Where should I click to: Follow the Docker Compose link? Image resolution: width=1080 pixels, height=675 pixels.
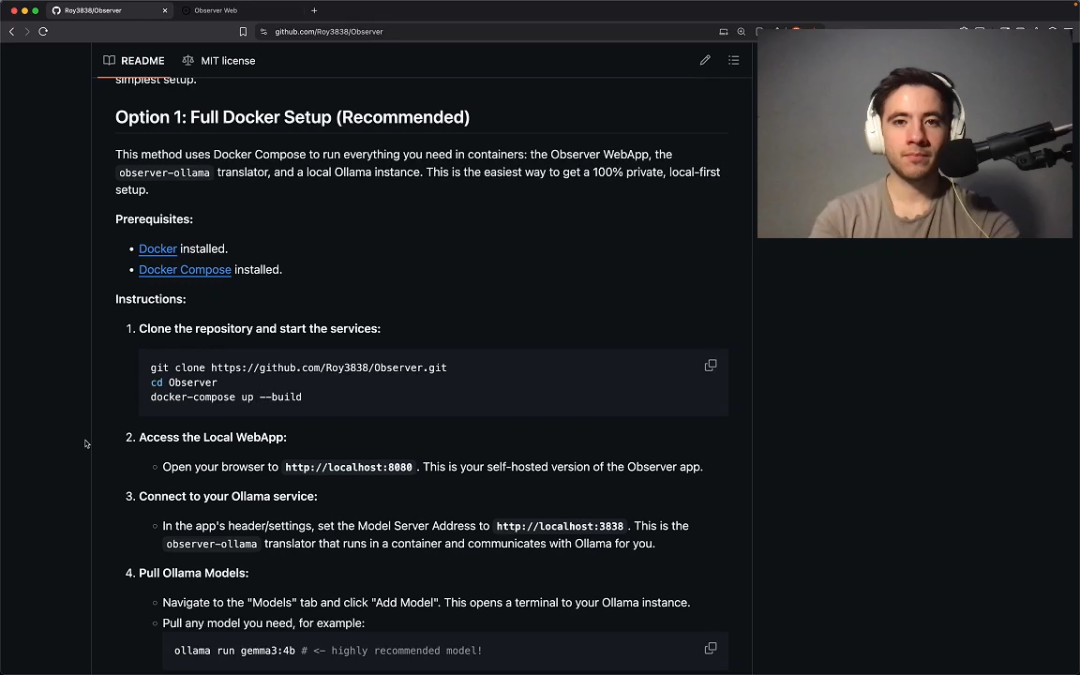185,269
